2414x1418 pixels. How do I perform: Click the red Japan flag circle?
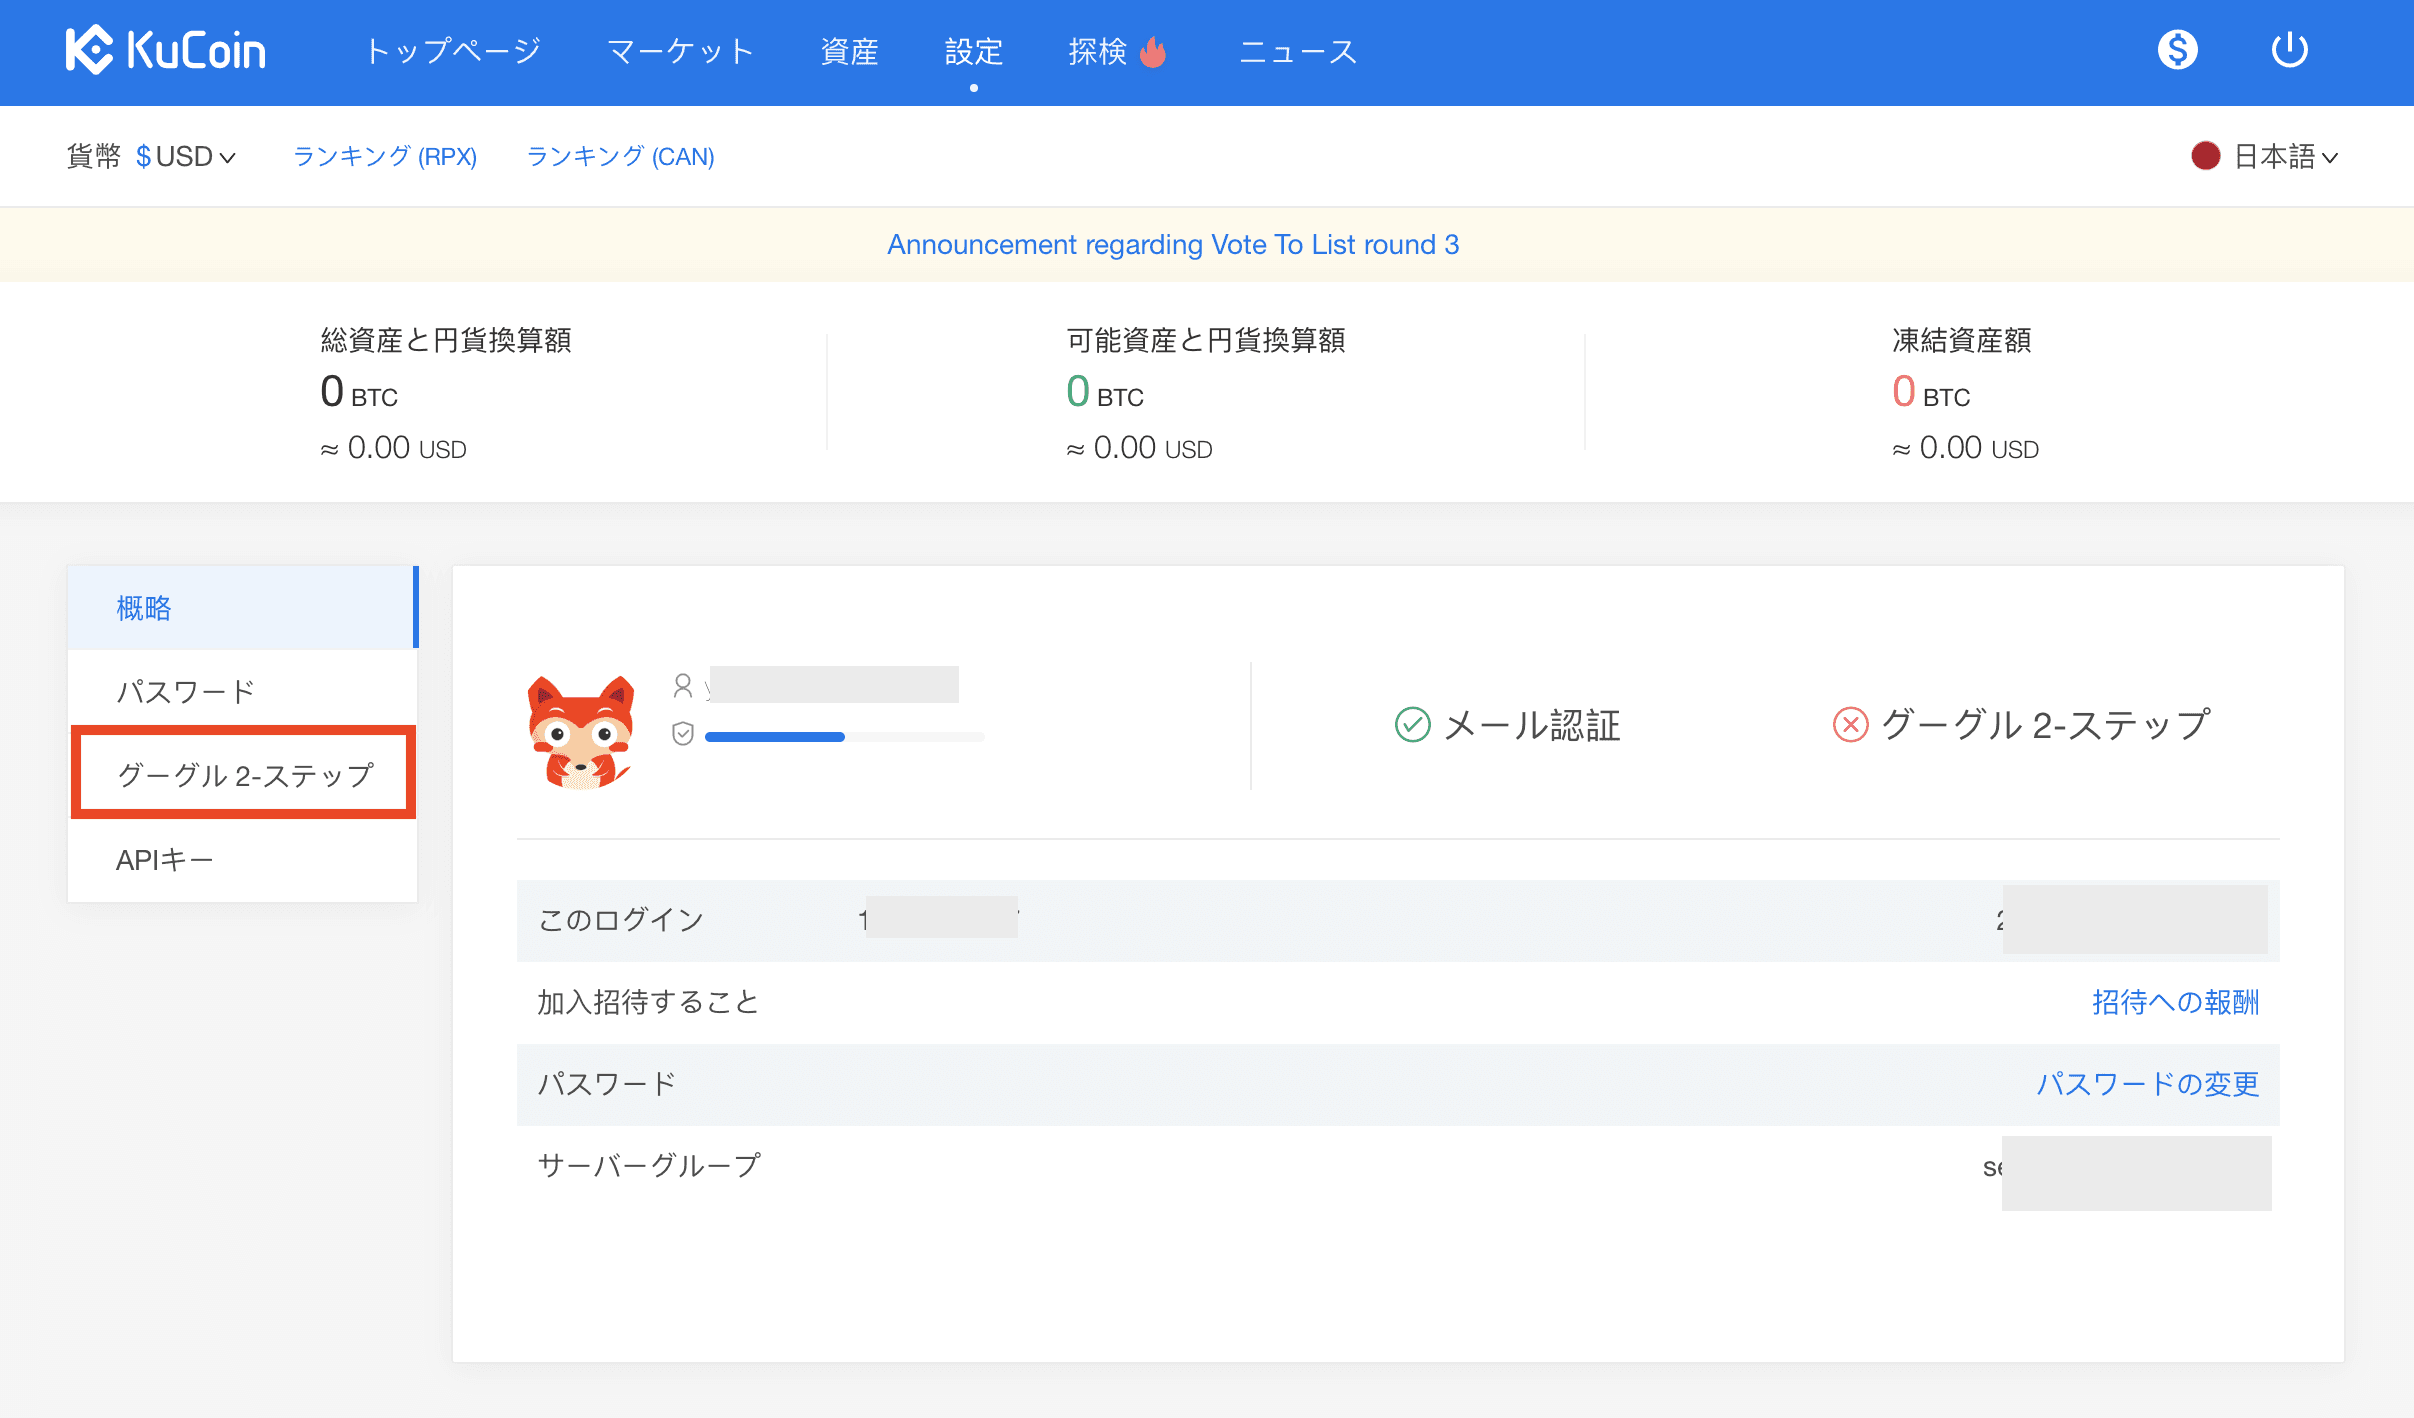2205,157
